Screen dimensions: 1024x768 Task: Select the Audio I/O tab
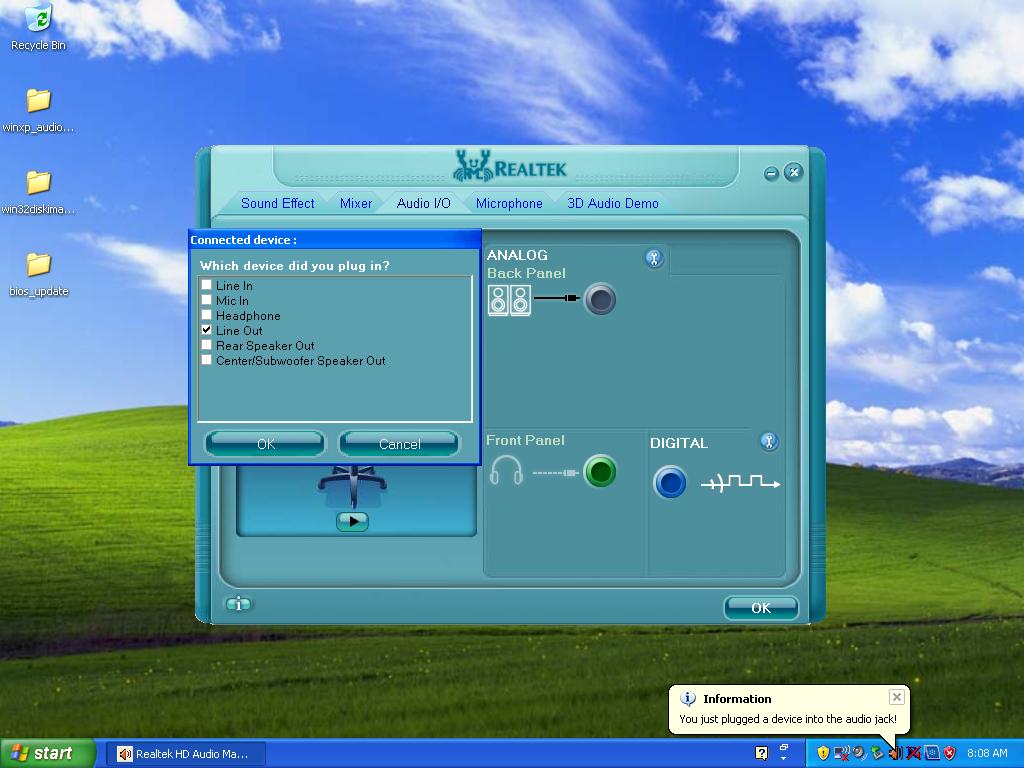[423, 203]
